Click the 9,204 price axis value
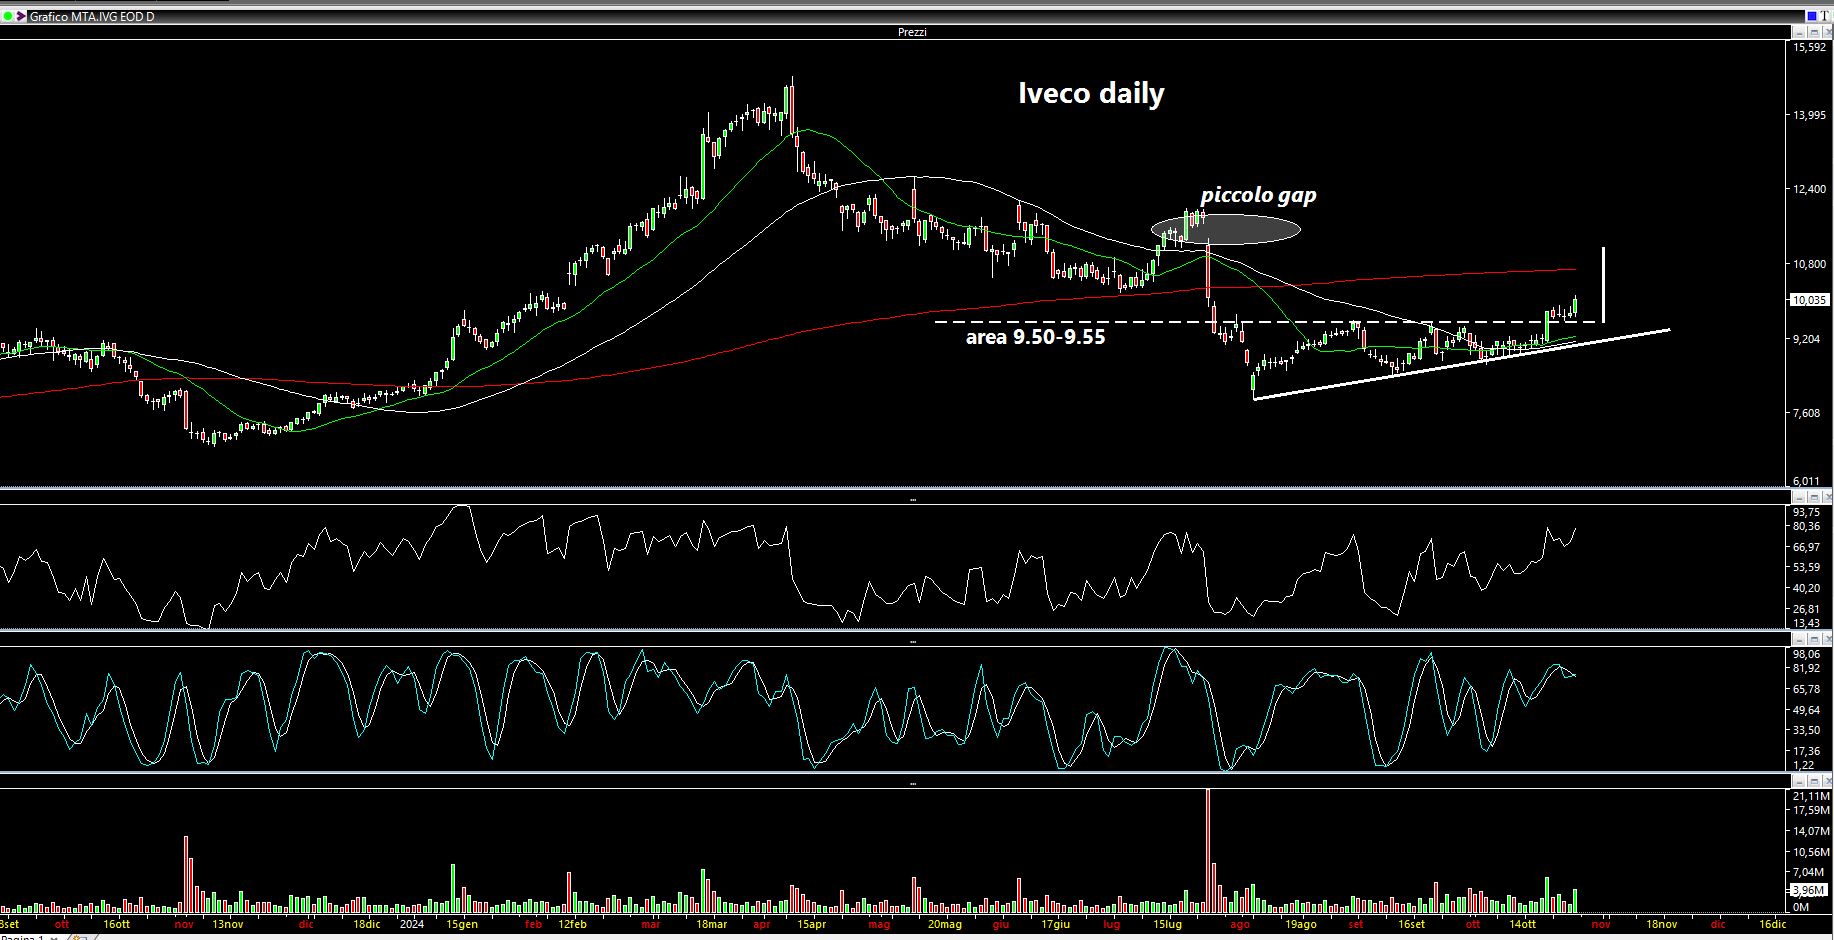 click(x=1809, y=340)
